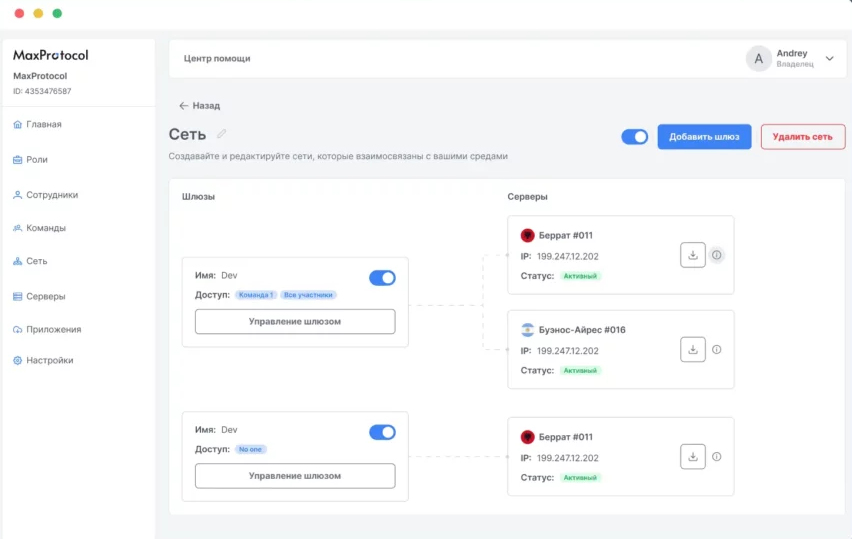852x539 pixels.
Task: Download config for top Беррат #011 server
Action: tap(693, 255)
